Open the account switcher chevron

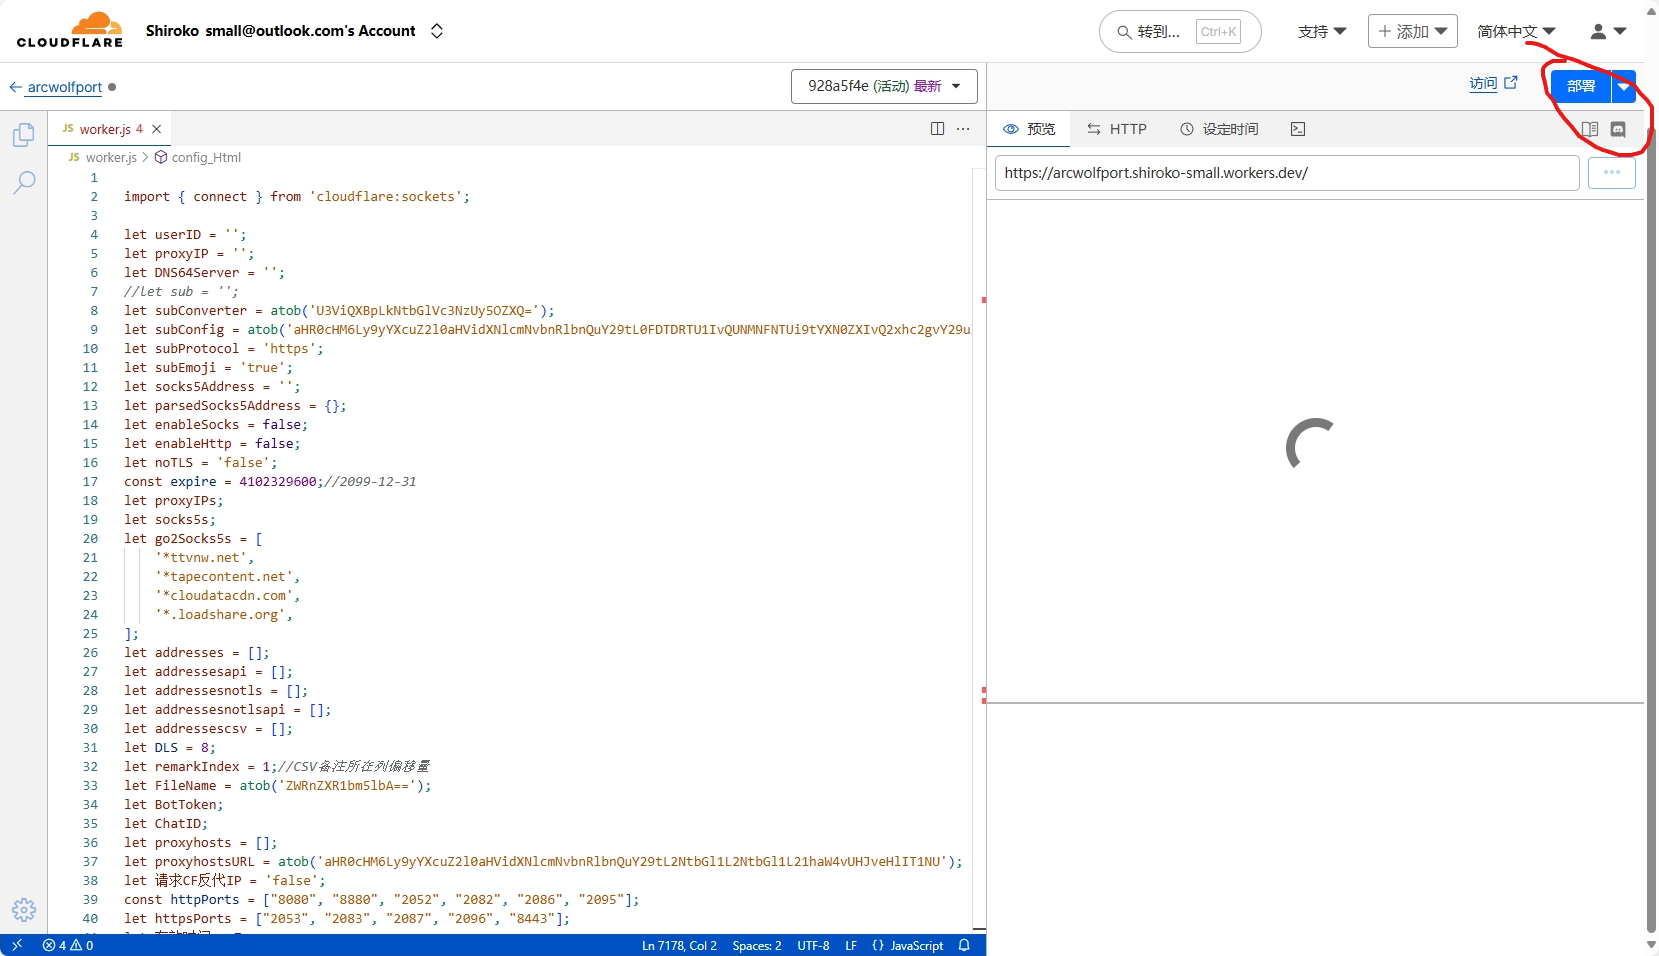(x=437, y=31)
